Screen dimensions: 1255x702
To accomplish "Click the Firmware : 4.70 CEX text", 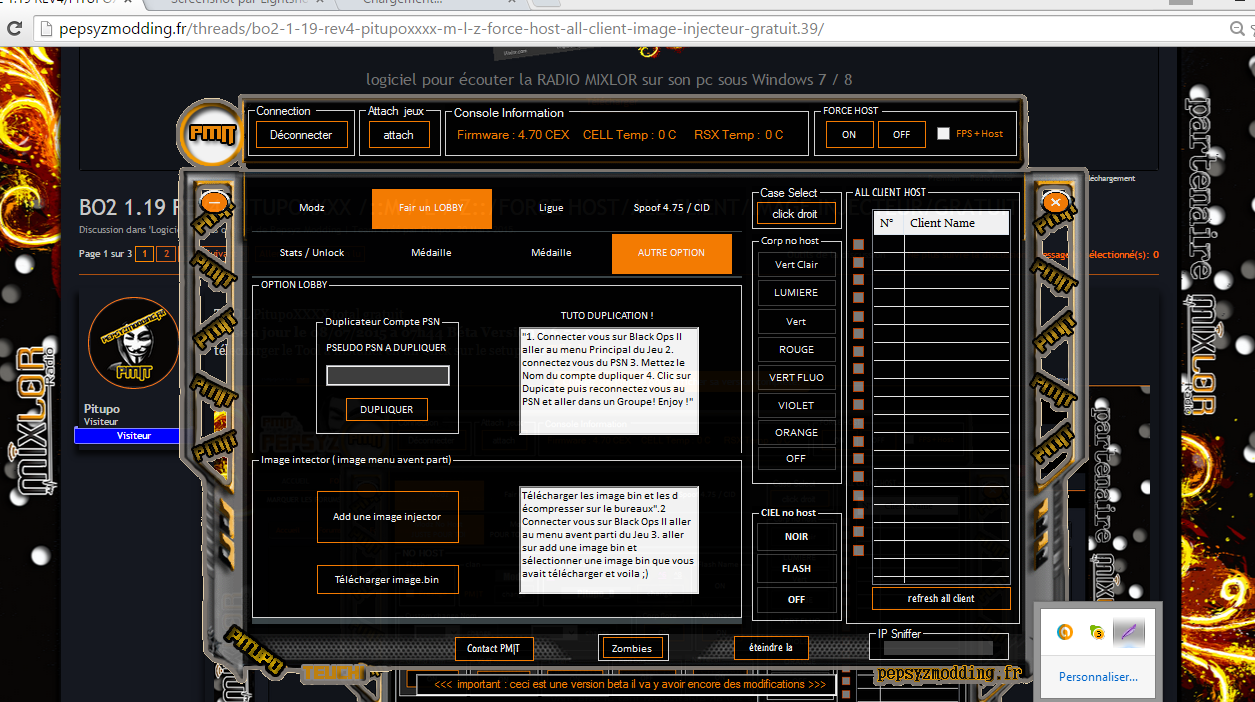I will 513,135.
